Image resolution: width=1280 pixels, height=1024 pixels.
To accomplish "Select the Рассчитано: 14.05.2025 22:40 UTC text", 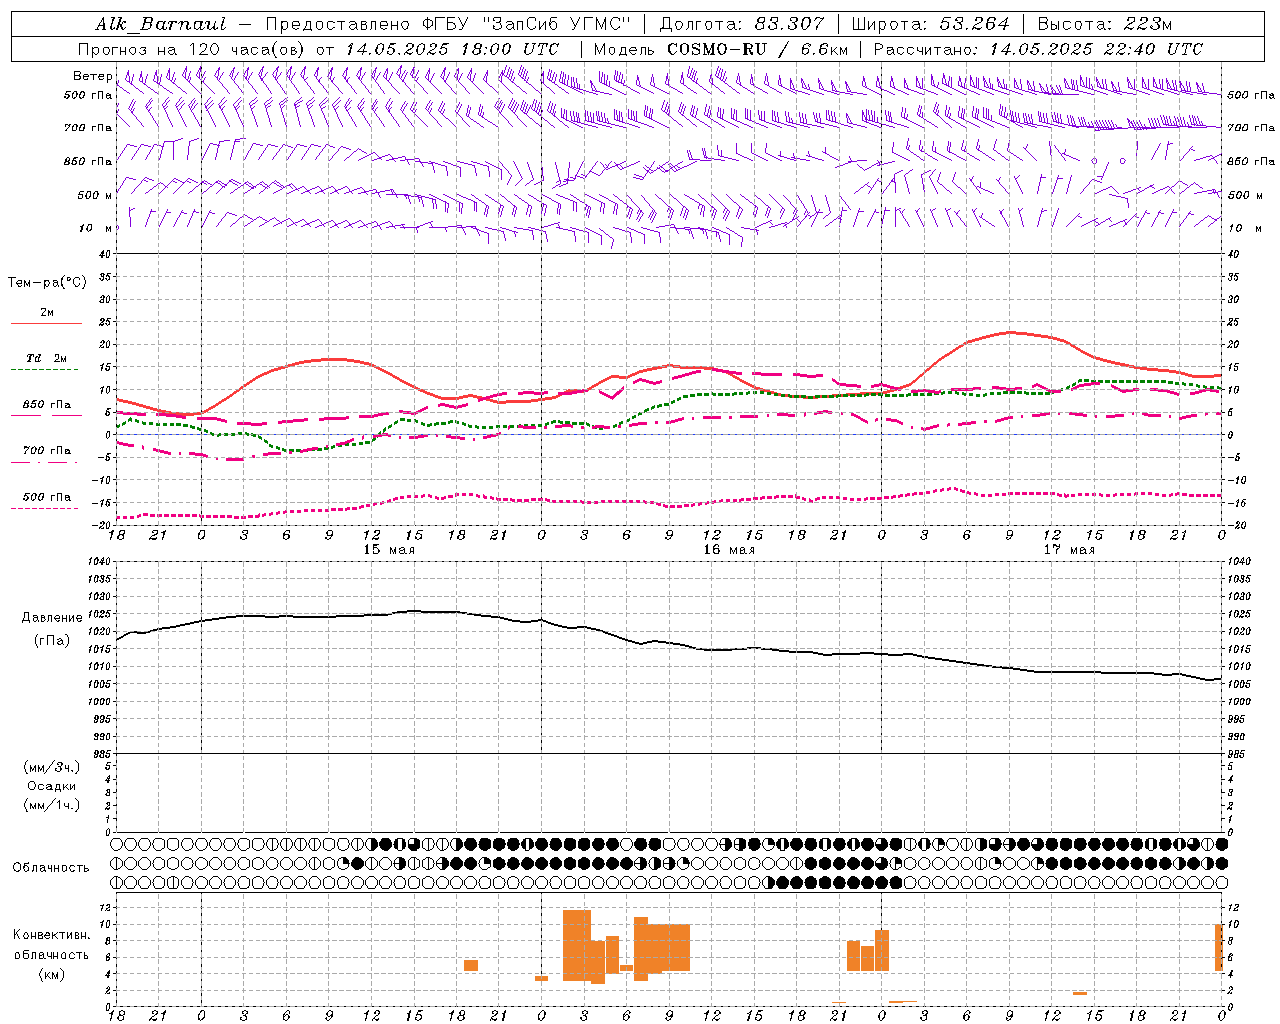I will click(x=1038, y=49).
